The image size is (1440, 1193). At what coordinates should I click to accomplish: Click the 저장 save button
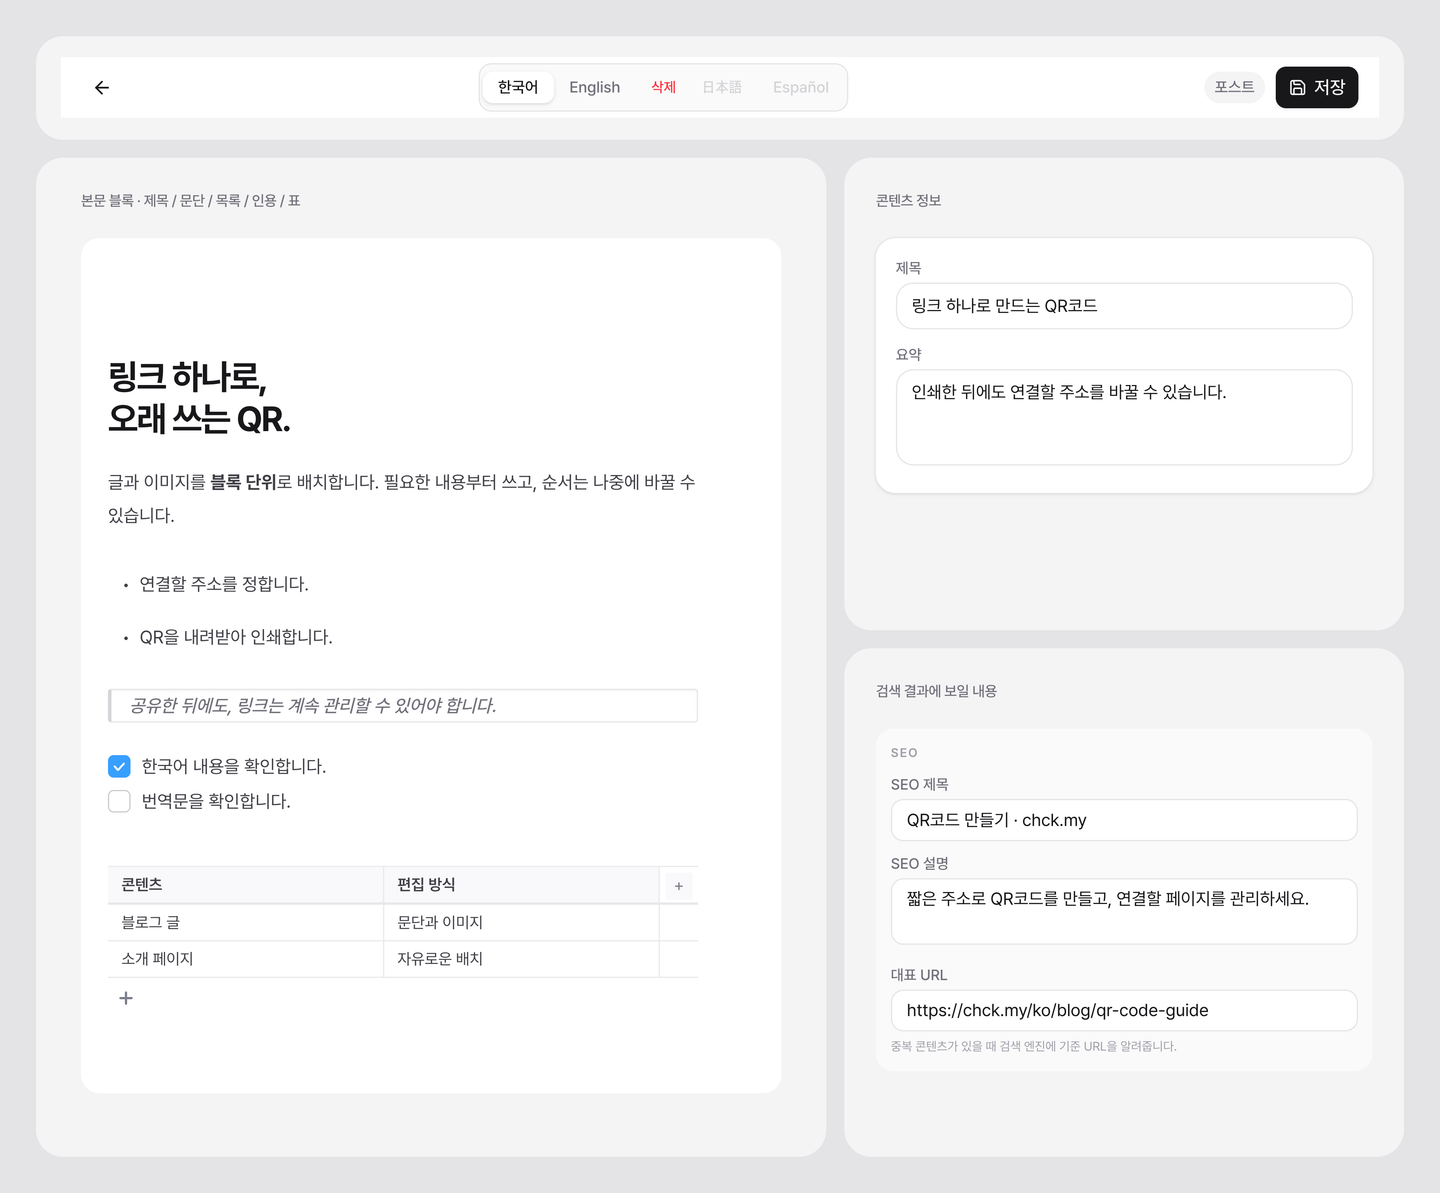coord(1316,87)
